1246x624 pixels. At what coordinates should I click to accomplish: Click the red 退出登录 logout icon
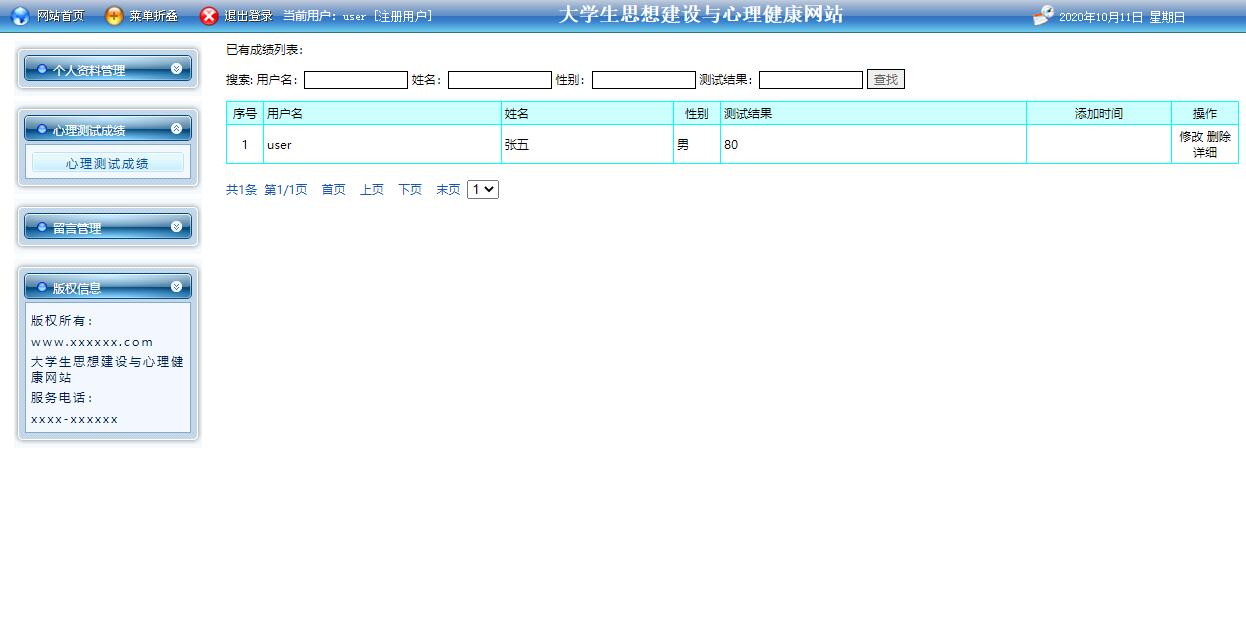[x=208, y=14]
